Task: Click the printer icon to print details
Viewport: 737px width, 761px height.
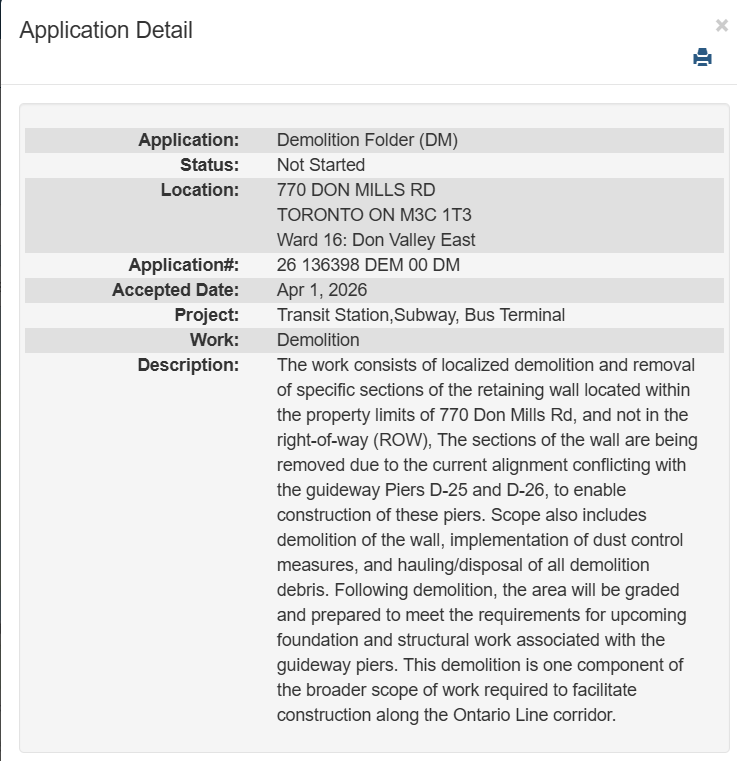Action: pyautogui.click(x=702, y=58)
